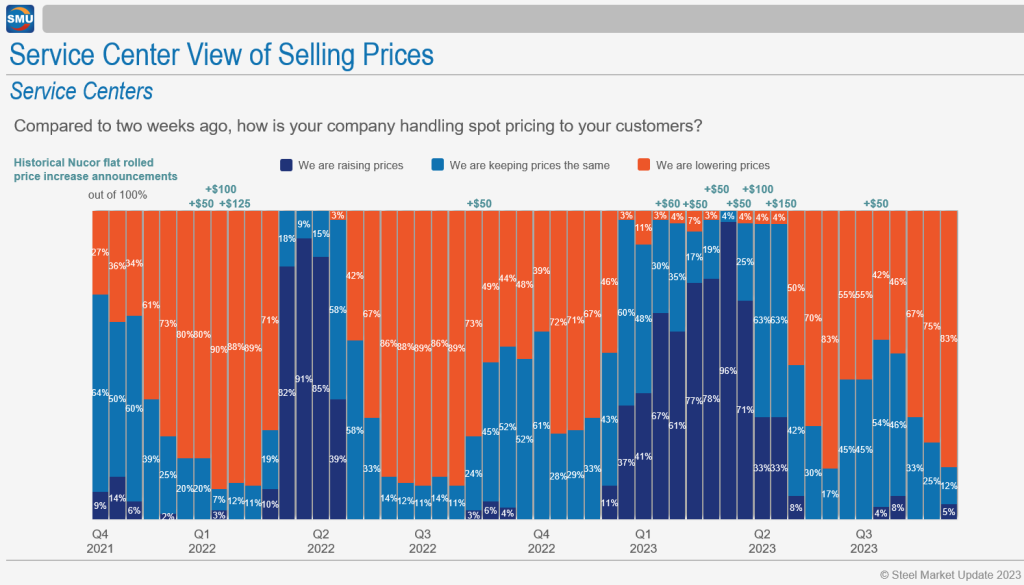The width and height of the screenshot is (1024, 585).
Task: Click the blue keeping prices same legend swatch
Action: coord(437,165)
